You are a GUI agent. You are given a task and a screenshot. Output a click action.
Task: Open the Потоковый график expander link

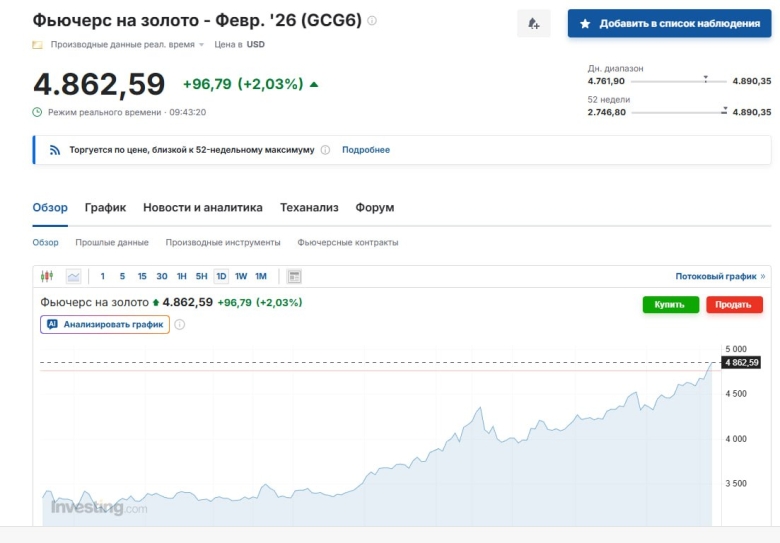(720, 276)
